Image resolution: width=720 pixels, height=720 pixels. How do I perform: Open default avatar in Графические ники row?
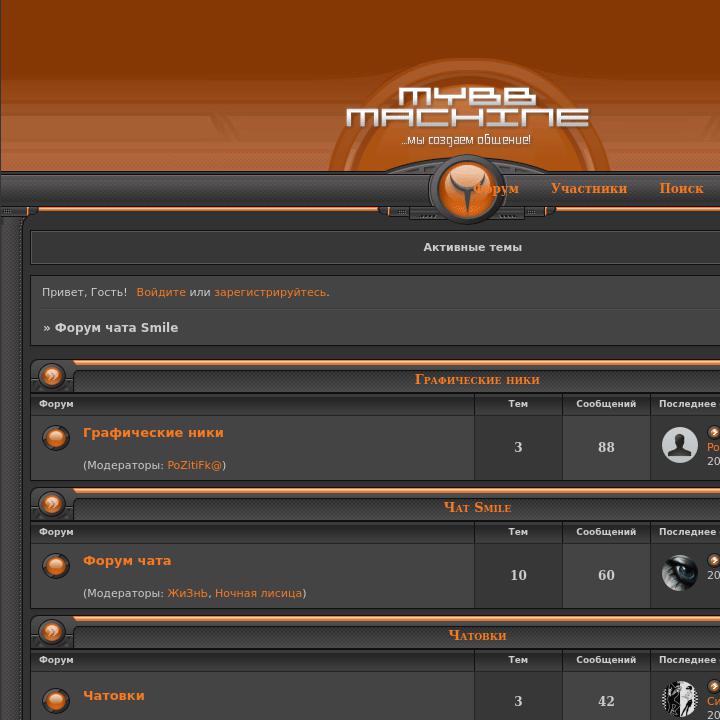click(x=680, y=445)
